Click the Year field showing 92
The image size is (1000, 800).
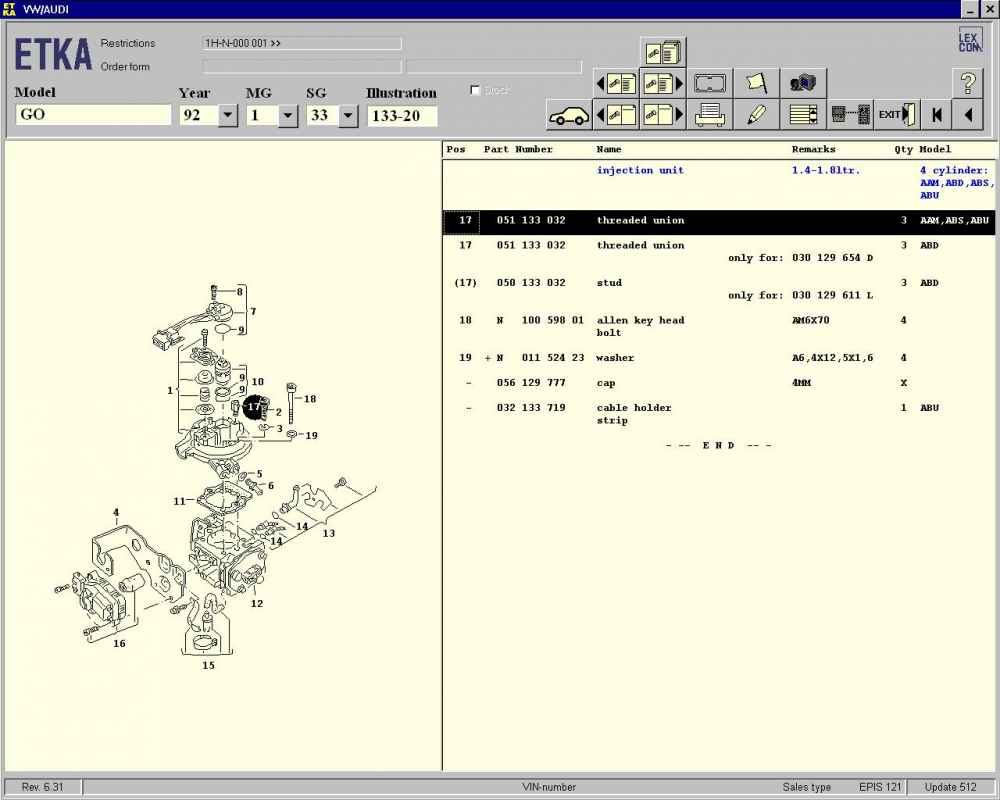pos(200,115)
